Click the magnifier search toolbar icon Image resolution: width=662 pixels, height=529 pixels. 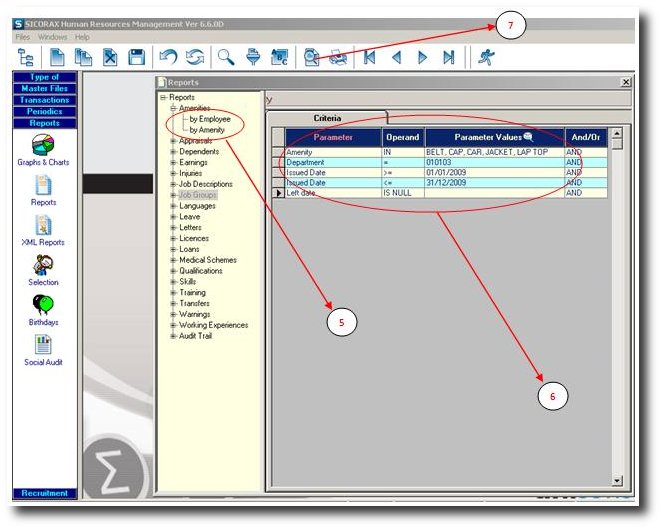227,58
